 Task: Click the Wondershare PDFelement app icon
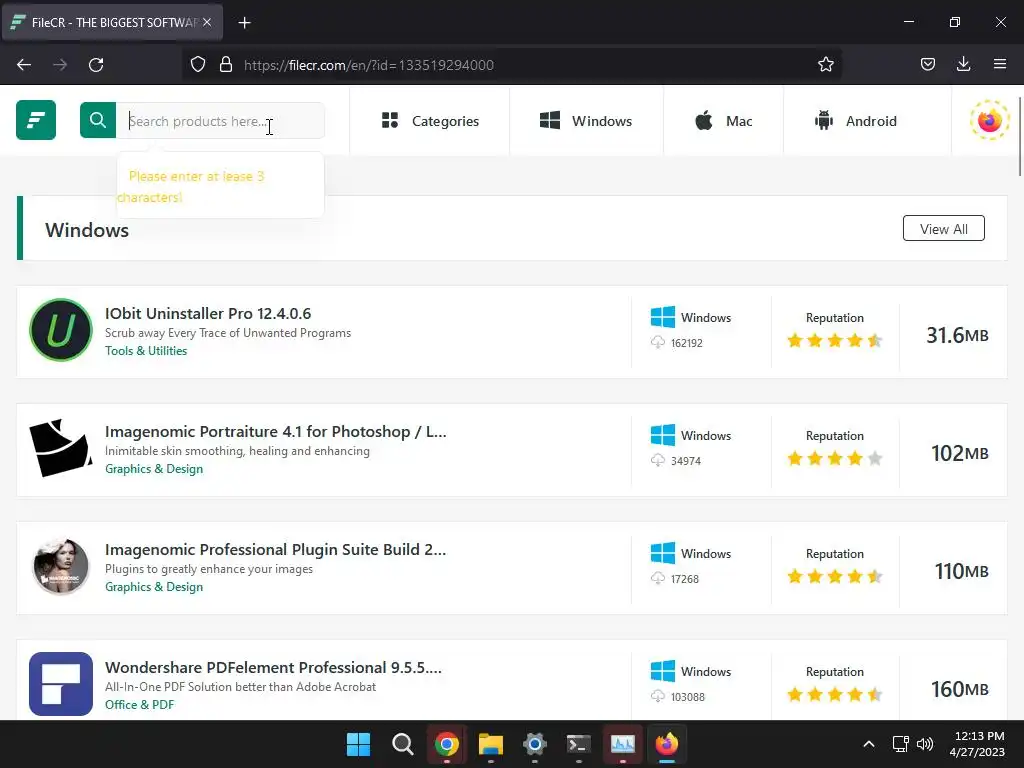[61, 684]
